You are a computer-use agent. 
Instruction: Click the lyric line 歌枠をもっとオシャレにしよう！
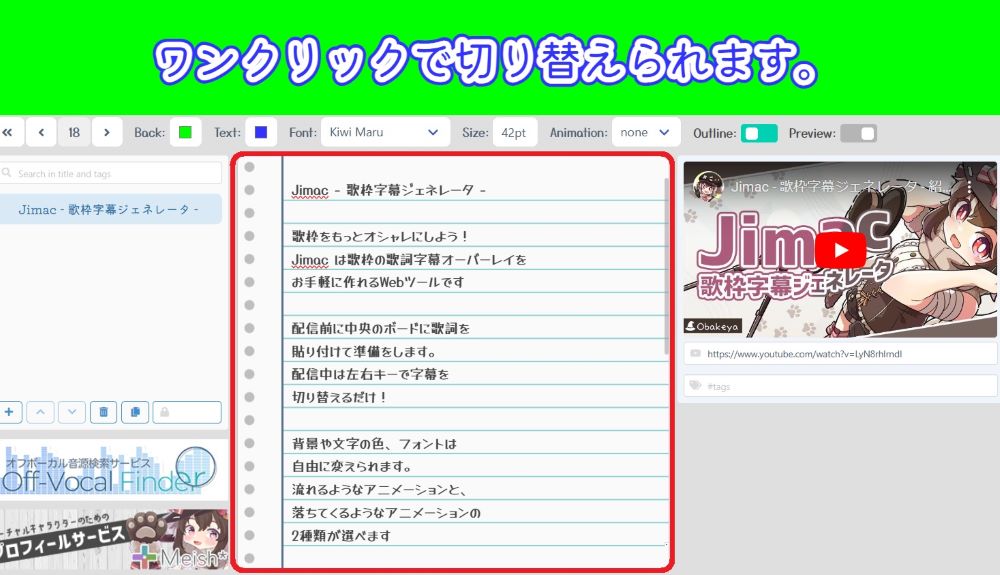click(380, 237)
